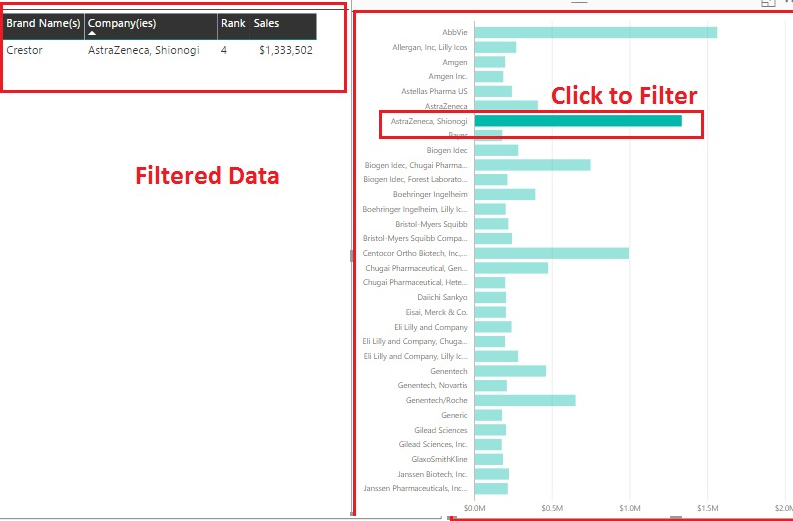Image resolution: width=793 pixels, height=521 pixels.
Task: Click the Eli Lilly and Company, Chuga... label
Action: [x=415, y=341]
